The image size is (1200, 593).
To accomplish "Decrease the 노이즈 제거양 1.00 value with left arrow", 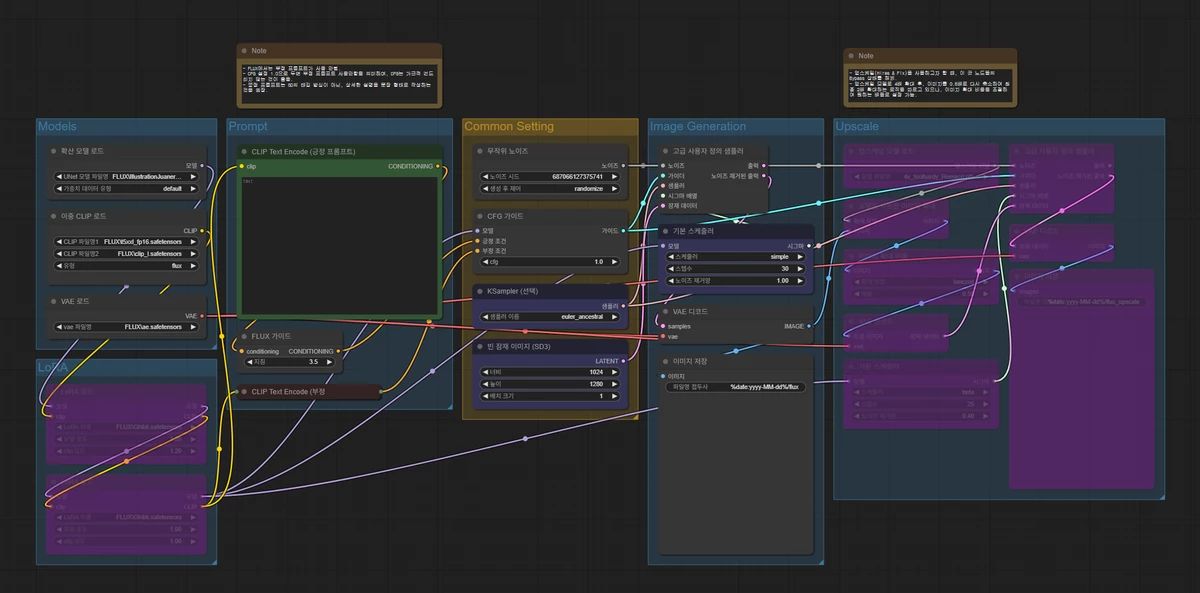I will [670, 280].
